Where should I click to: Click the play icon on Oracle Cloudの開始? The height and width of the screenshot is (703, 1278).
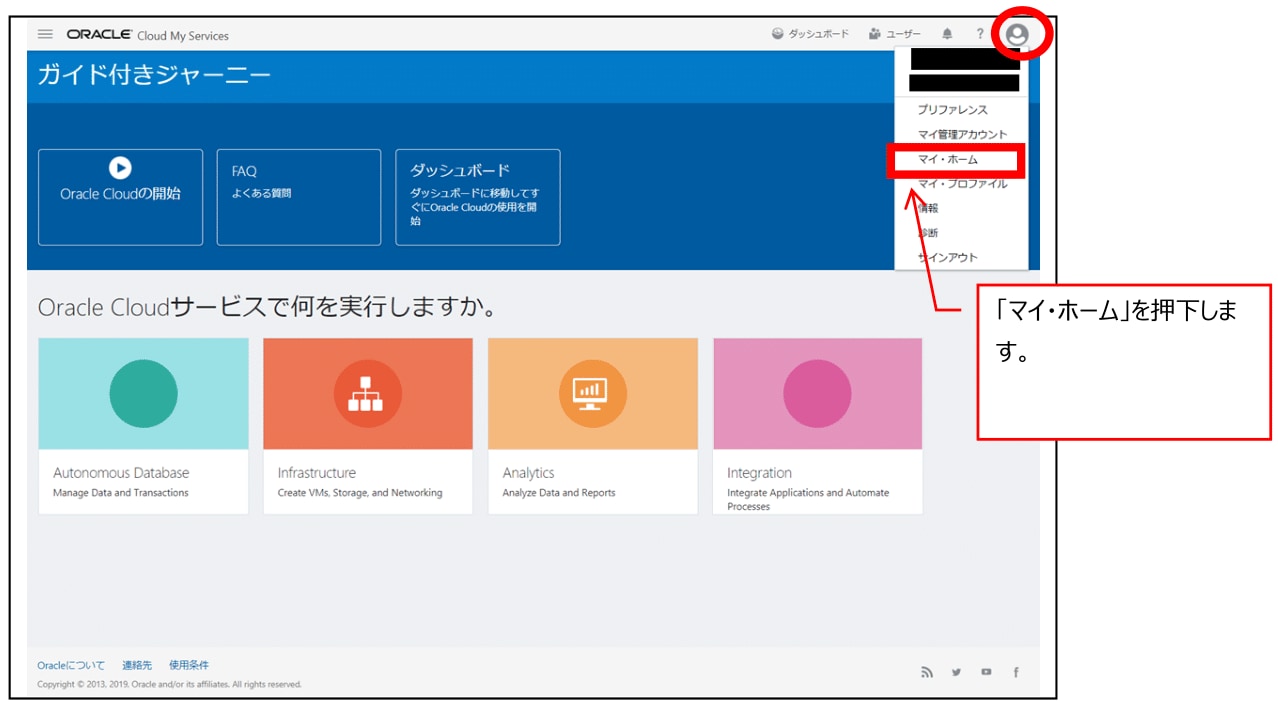tap(120, 168)
